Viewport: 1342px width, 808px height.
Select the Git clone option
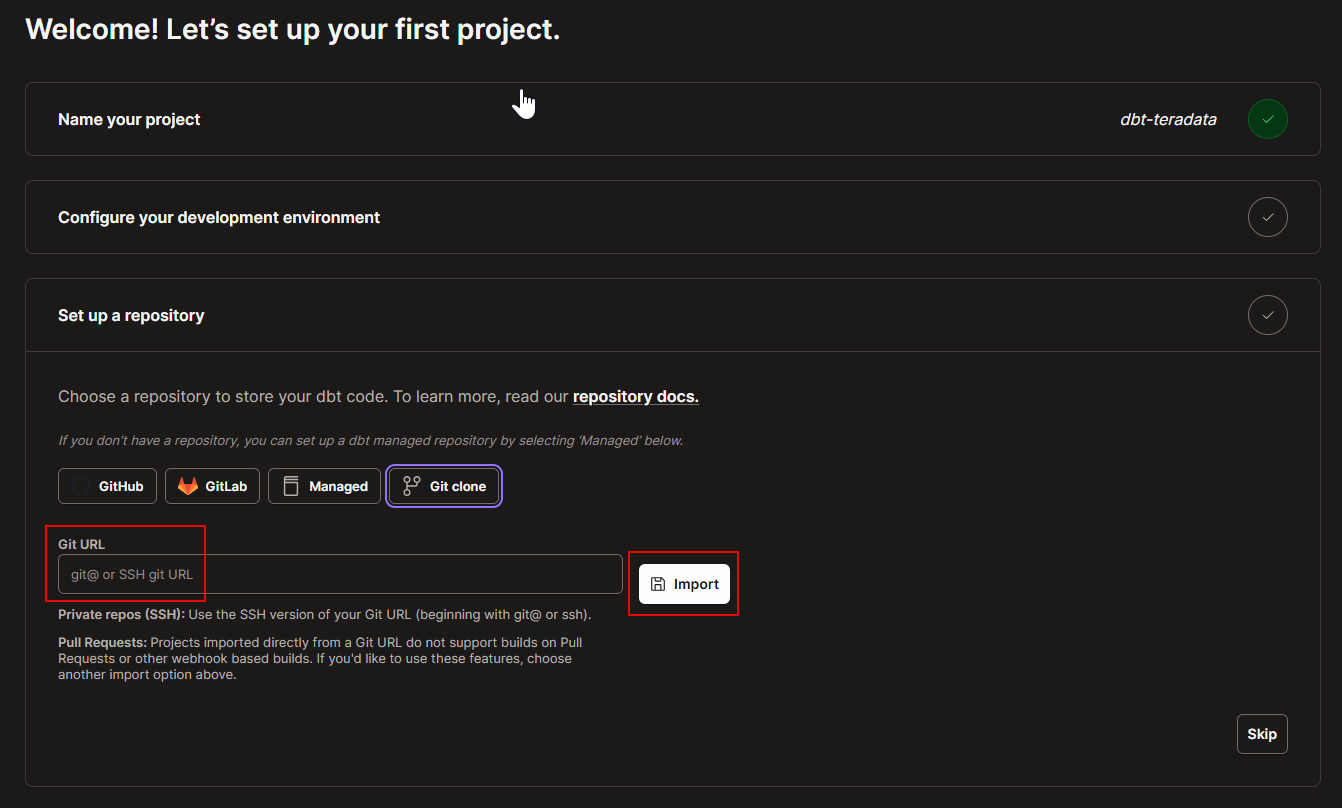(444, 486)
